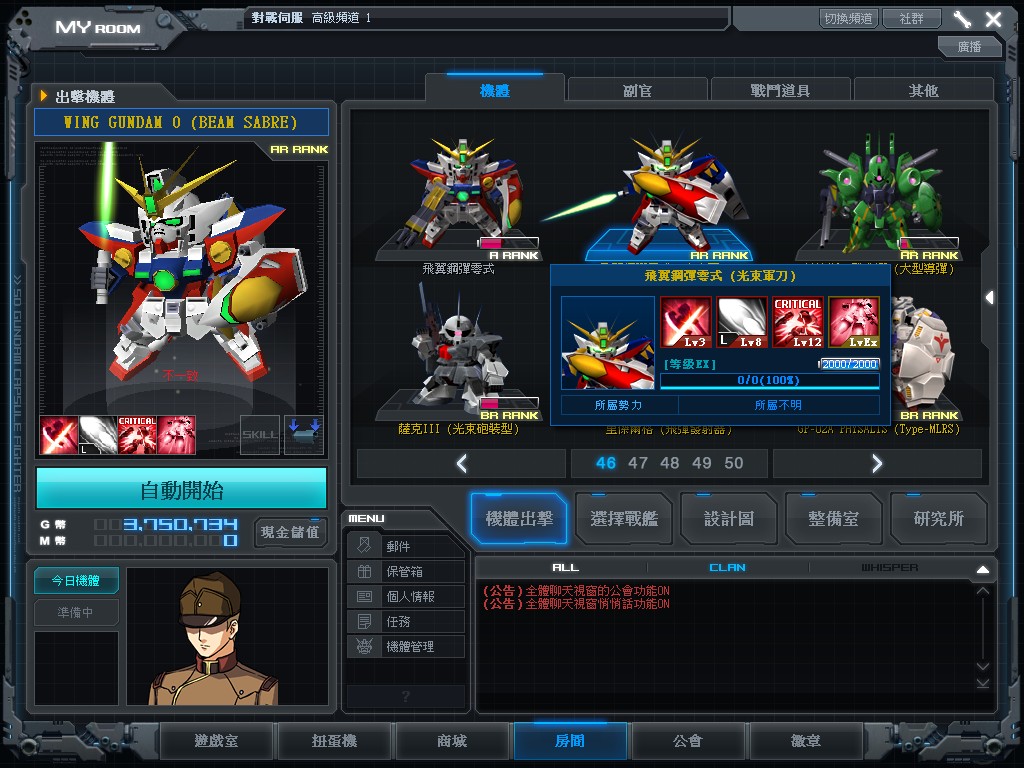Screen dimensions: 1024x768
Task: Show the WHISPER chat tab
Action: 889,568
